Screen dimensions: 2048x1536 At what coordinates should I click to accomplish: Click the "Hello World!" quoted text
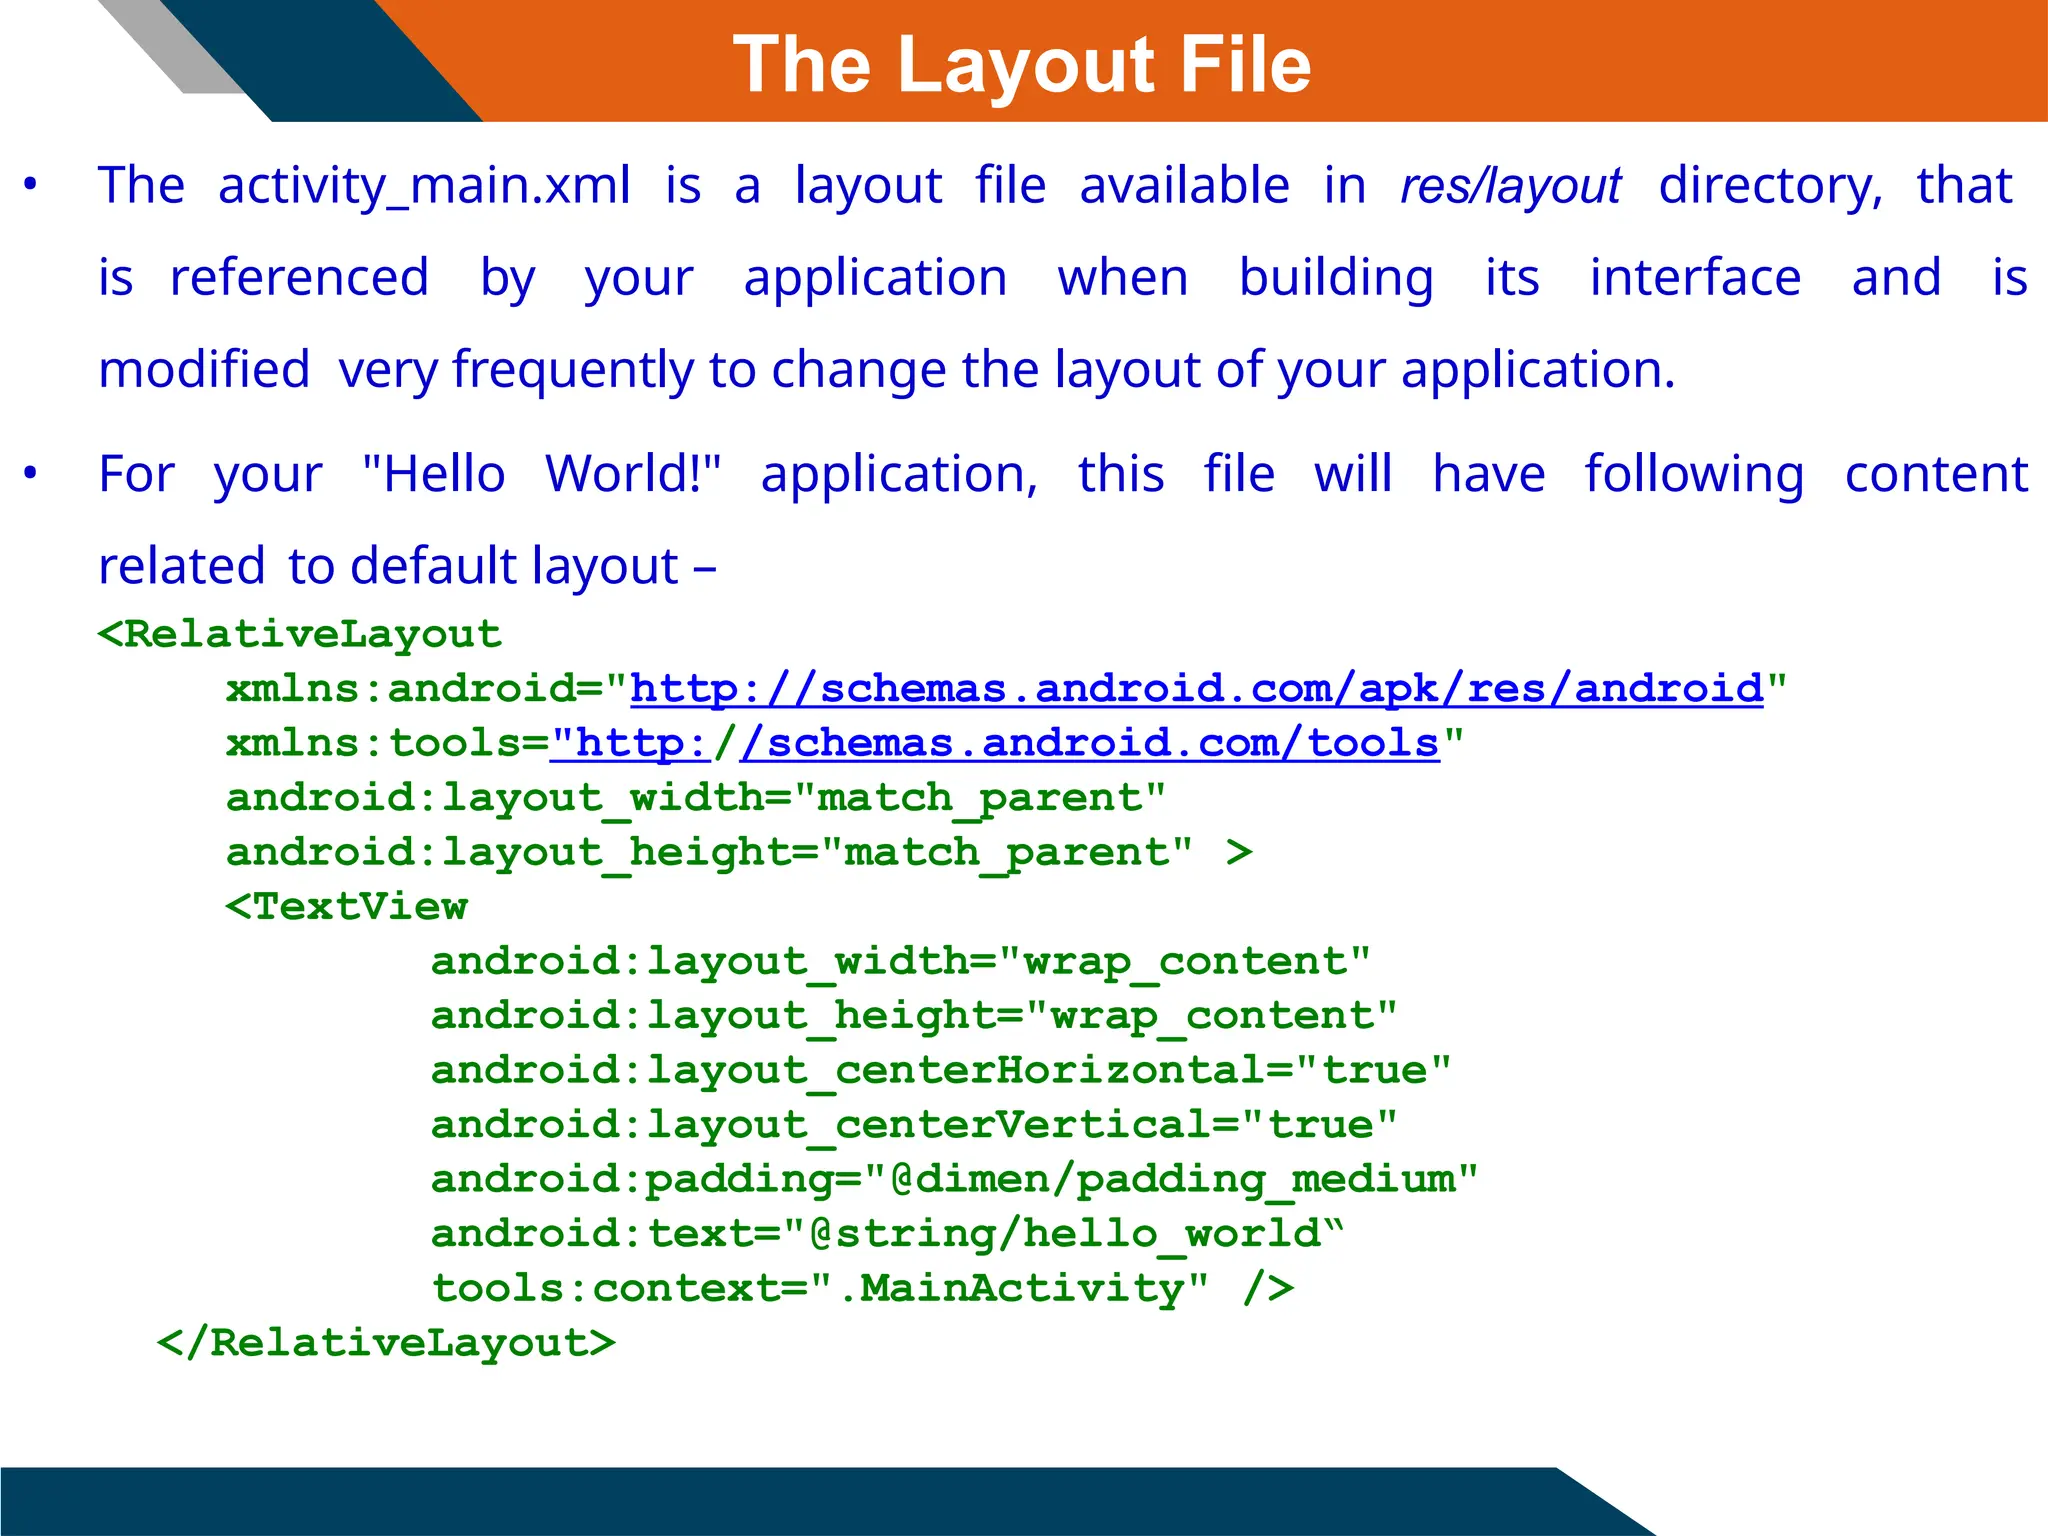[541, 474]
